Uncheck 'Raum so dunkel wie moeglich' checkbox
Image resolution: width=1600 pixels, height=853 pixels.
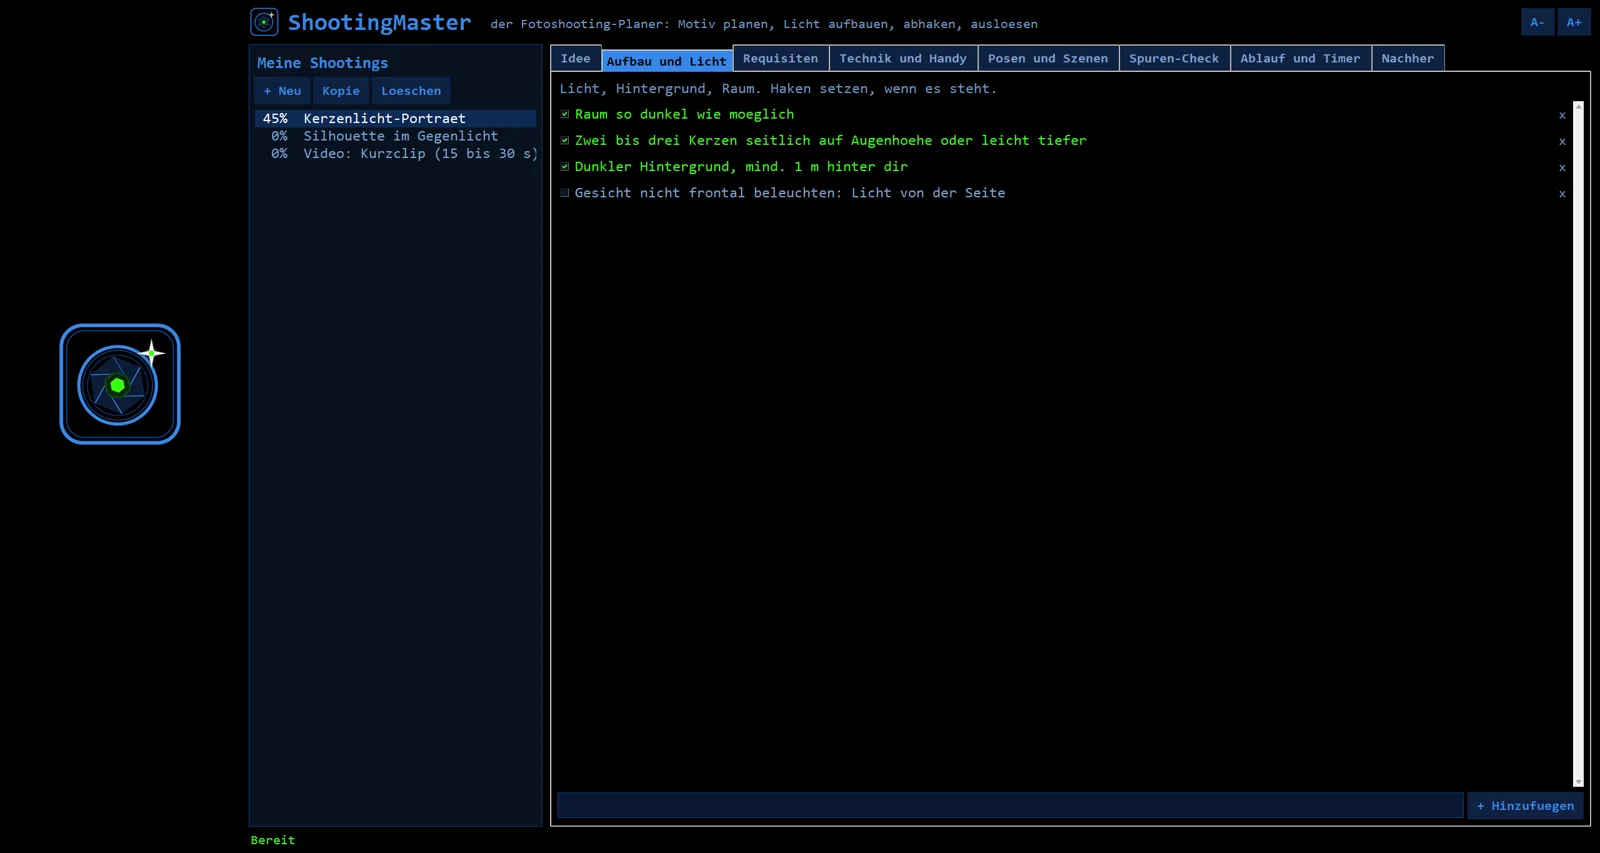565,114
